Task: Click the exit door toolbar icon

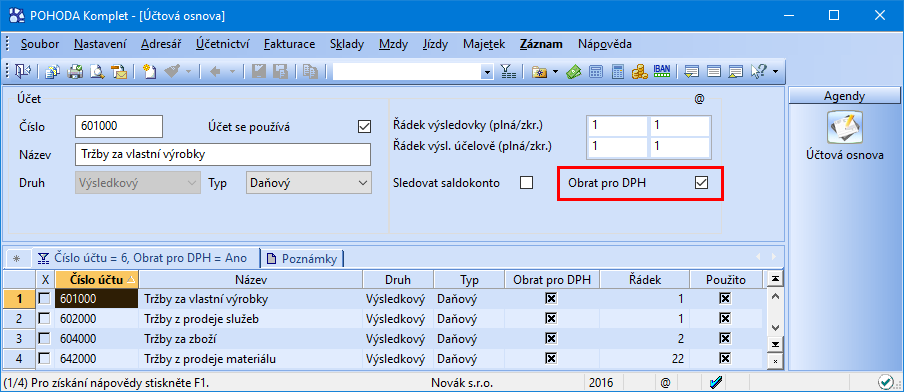Action: coord(22,71)
